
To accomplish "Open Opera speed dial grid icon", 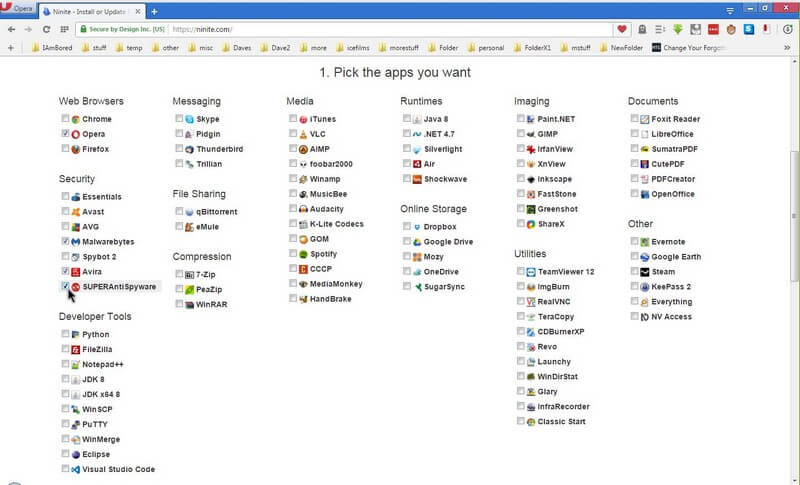I will tap(64, 30).
